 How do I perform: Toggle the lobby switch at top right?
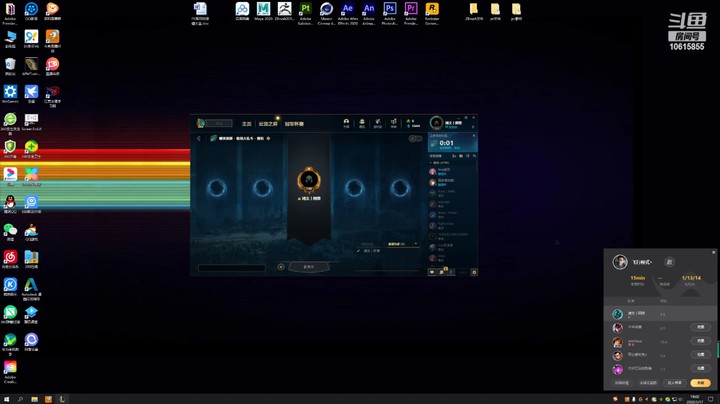(x=416, y=138)
